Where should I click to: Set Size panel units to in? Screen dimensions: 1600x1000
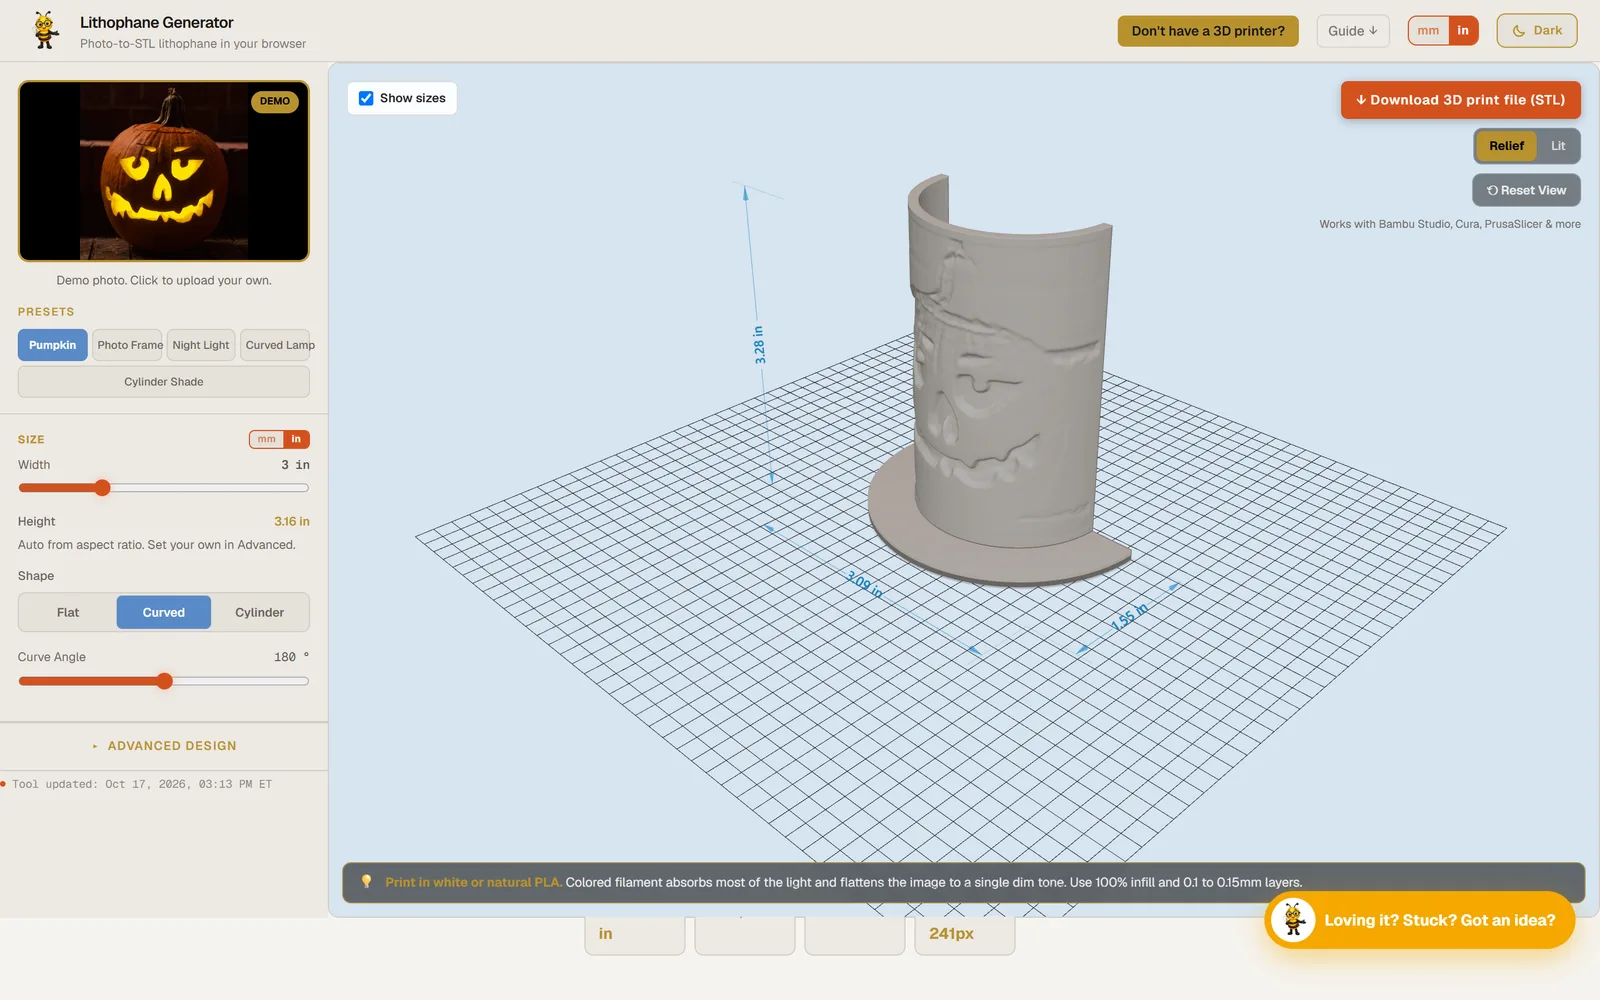coord(296,439)
